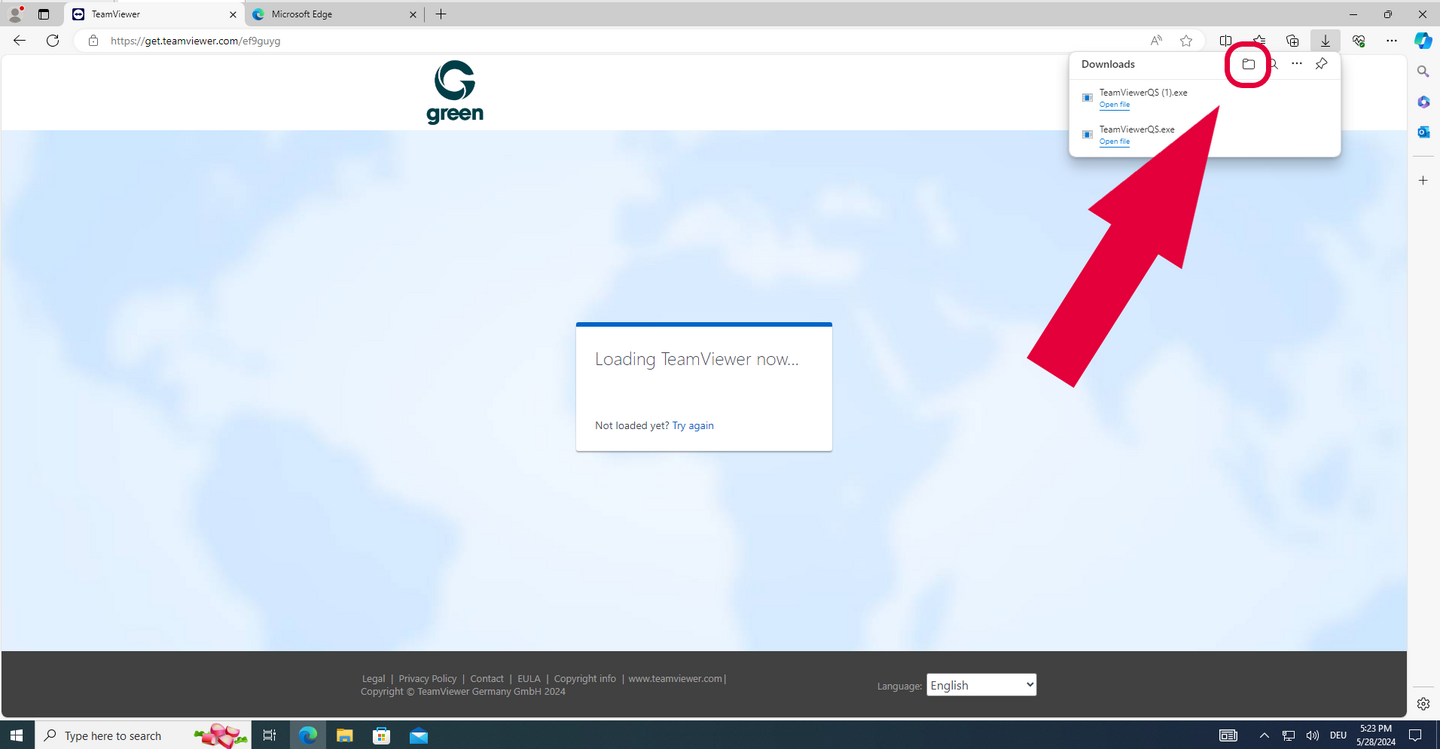
Task: Open Outlook sidebar icon
Action: (x=1423, y=132)
